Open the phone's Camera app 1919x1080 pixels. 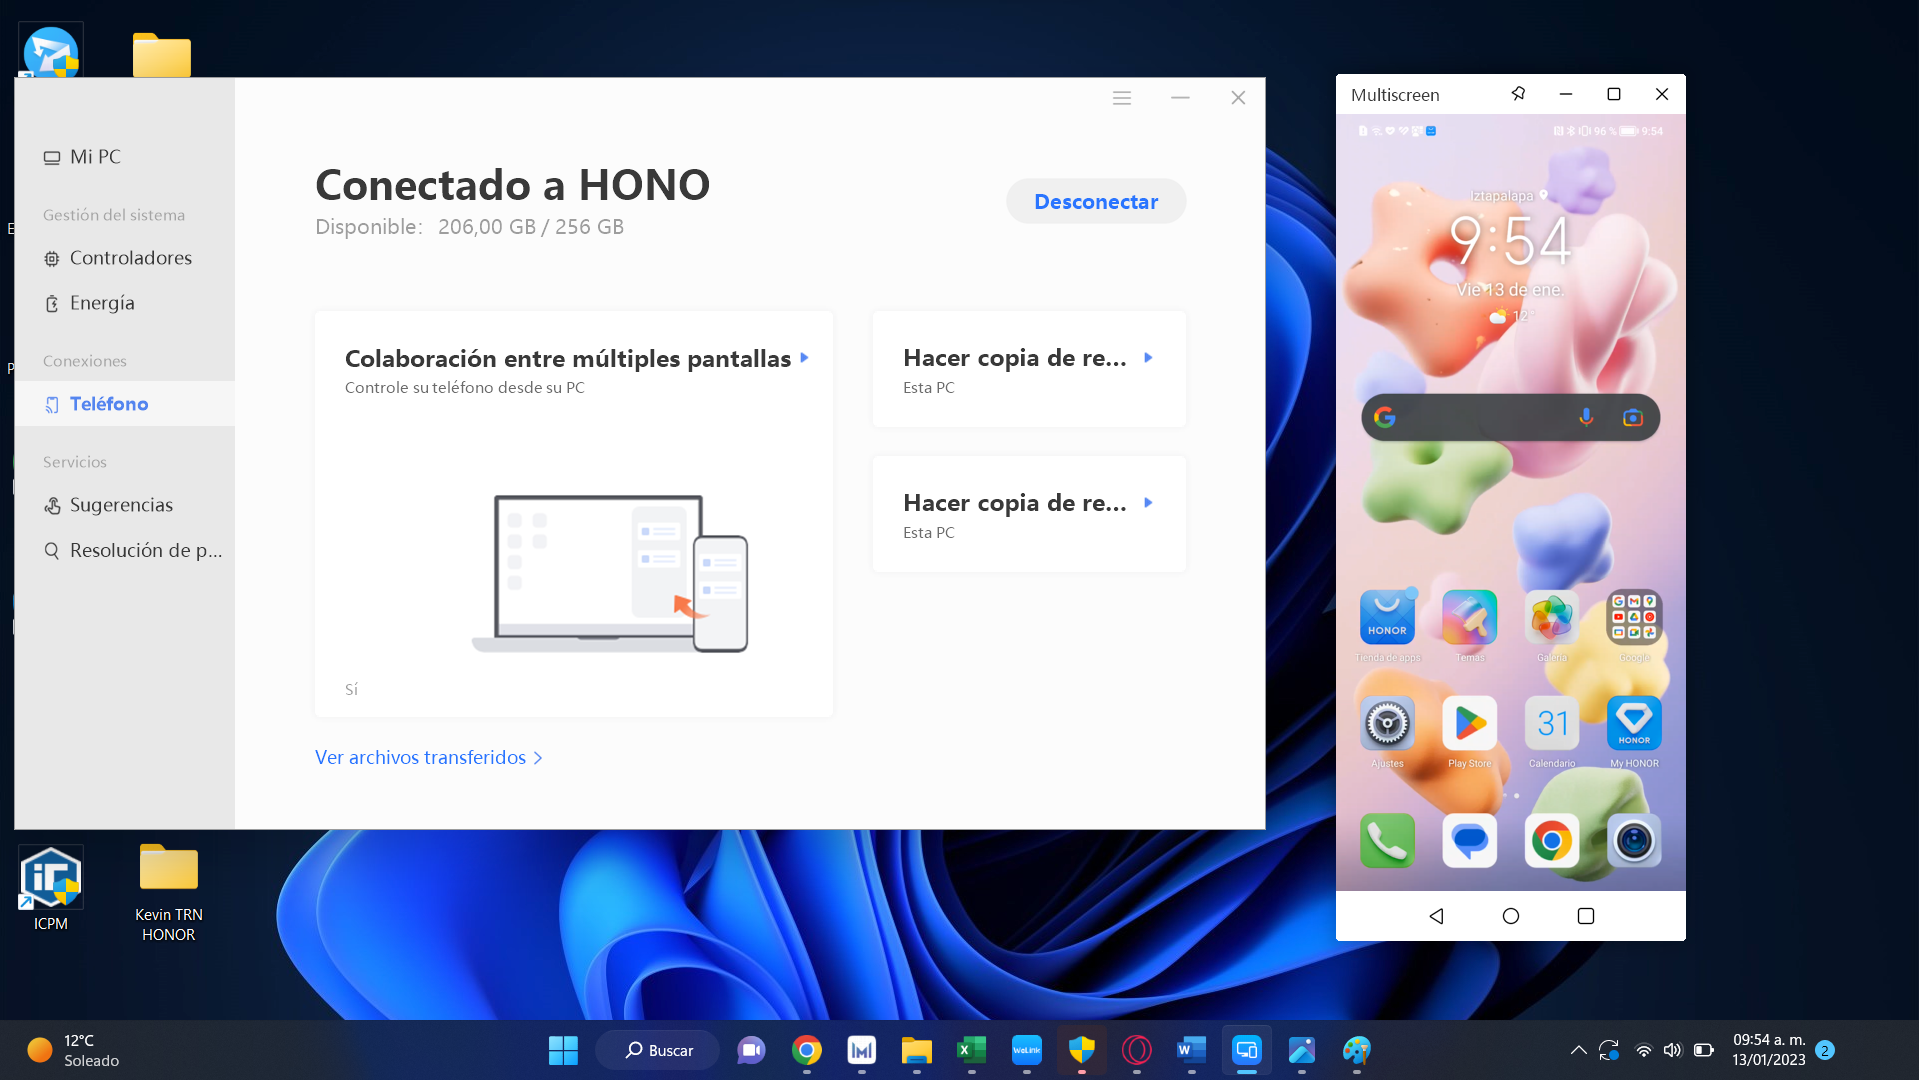pyautogui.click(x=1633, y=841)
